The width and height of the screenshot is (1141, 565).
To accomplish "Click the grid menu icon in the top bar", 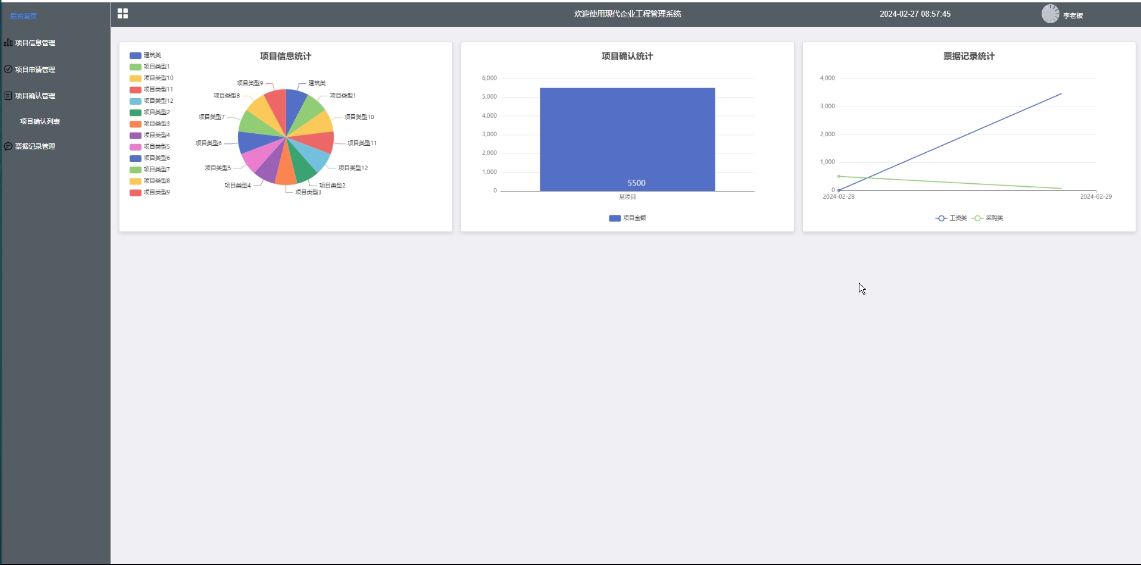I will [x=123, y=14].
